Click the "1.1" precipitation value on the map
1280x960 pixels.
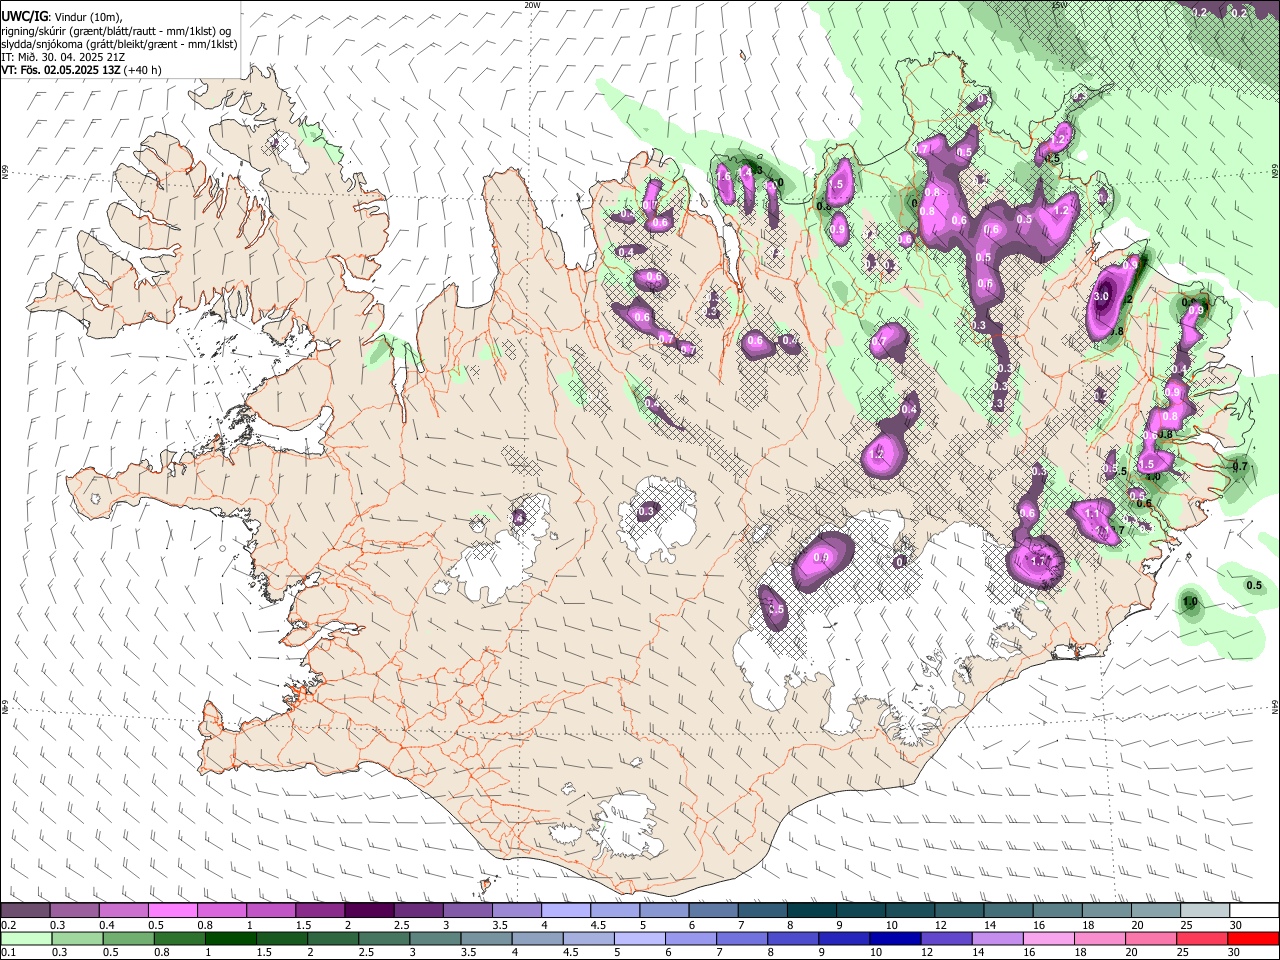[1093, 513]
